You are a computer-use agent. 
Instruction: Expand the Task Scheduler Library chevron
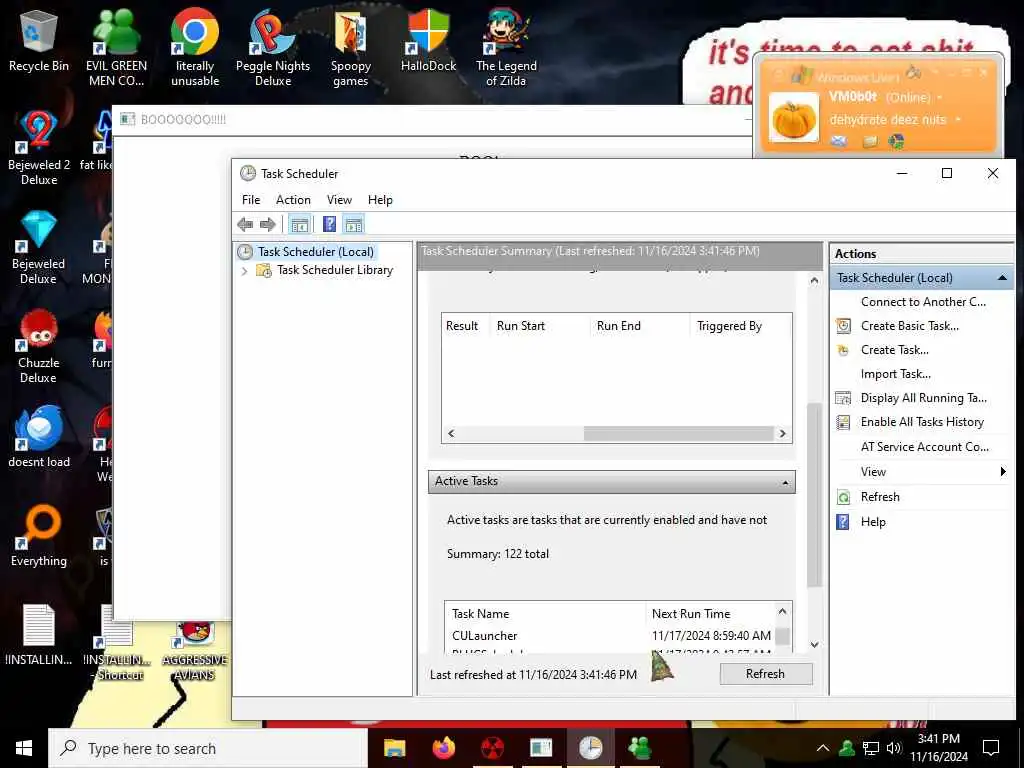click(x=244, y=270)
